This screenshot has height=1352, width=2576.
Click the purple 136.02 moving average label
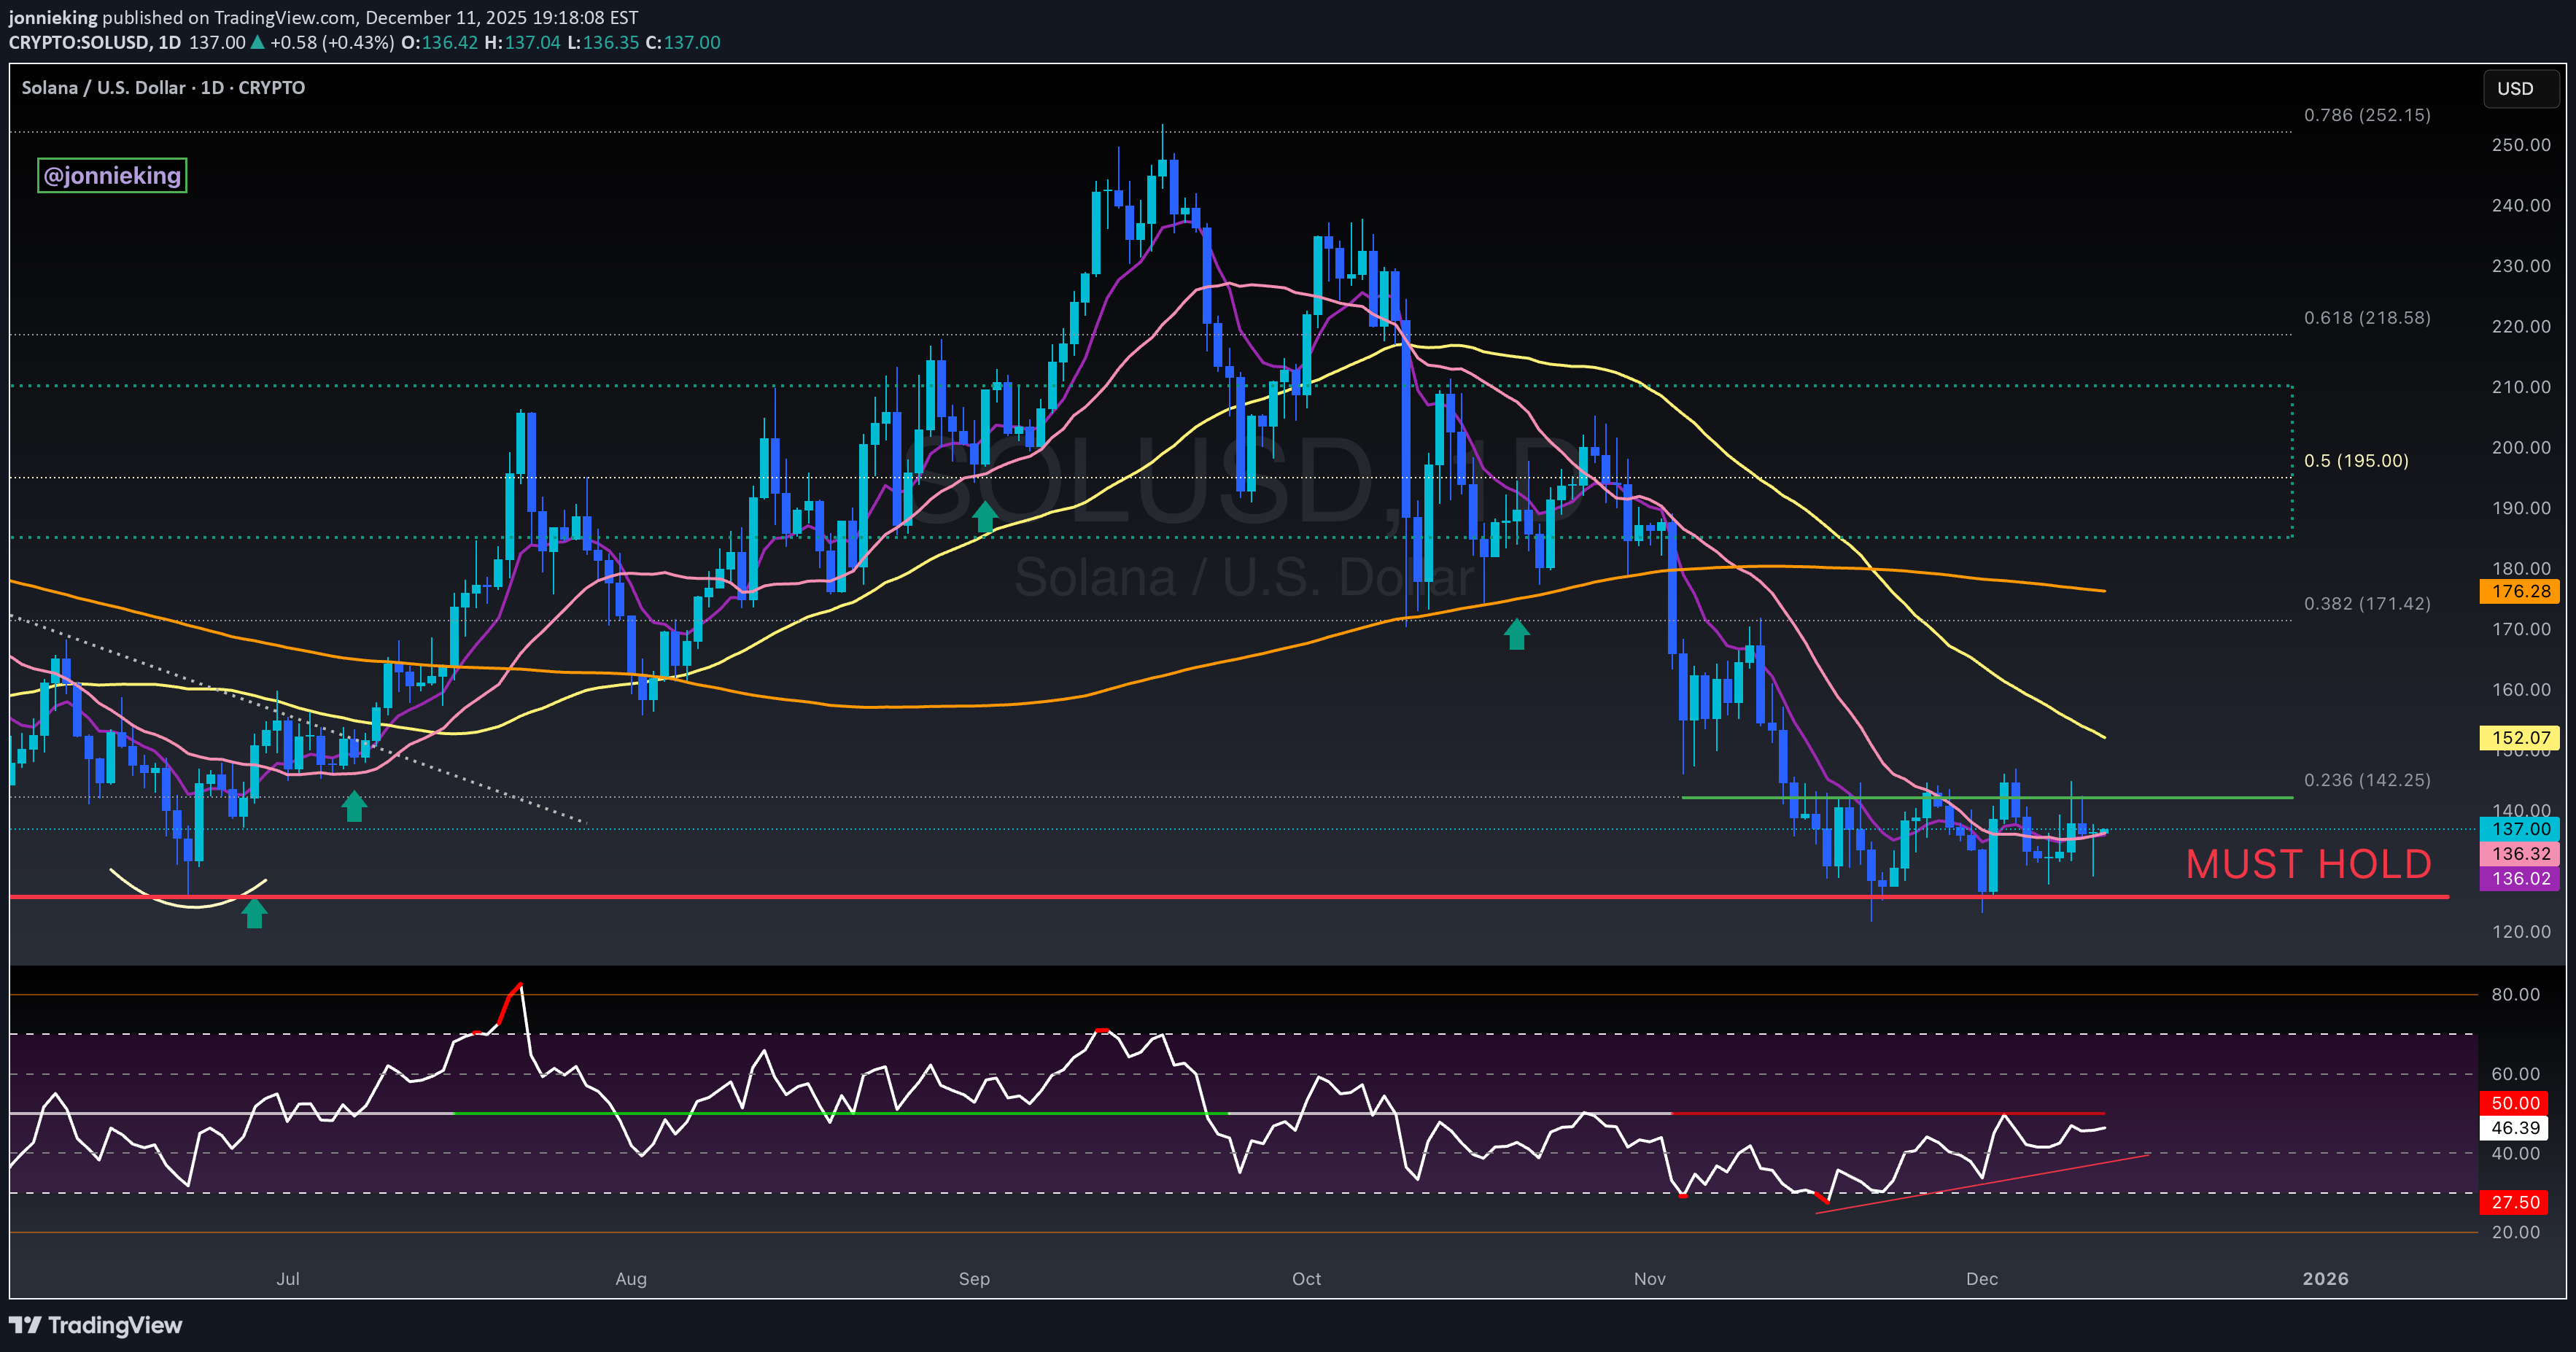[2520, 878]
